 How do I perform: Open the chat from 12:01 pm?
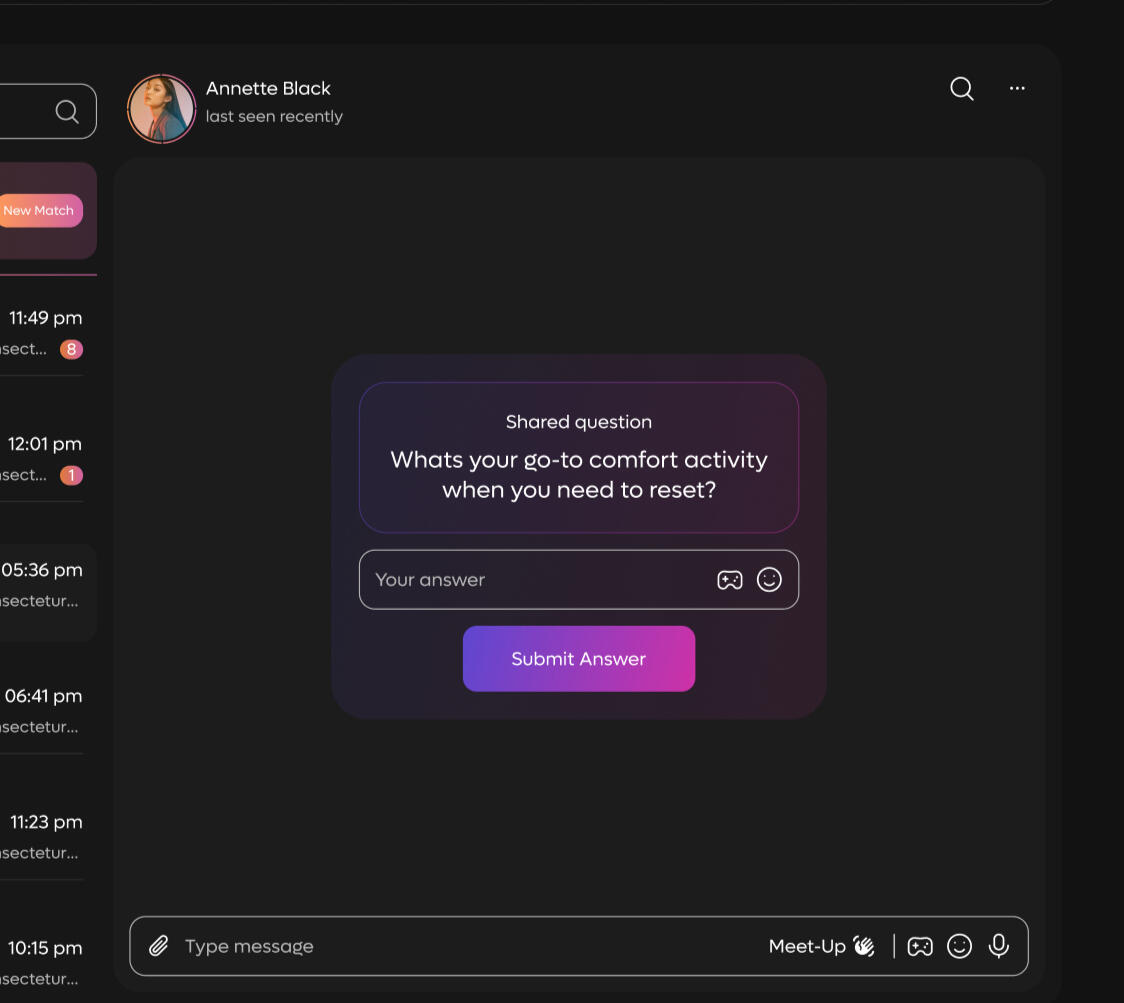pyautogui.click(x=45, y=458)
